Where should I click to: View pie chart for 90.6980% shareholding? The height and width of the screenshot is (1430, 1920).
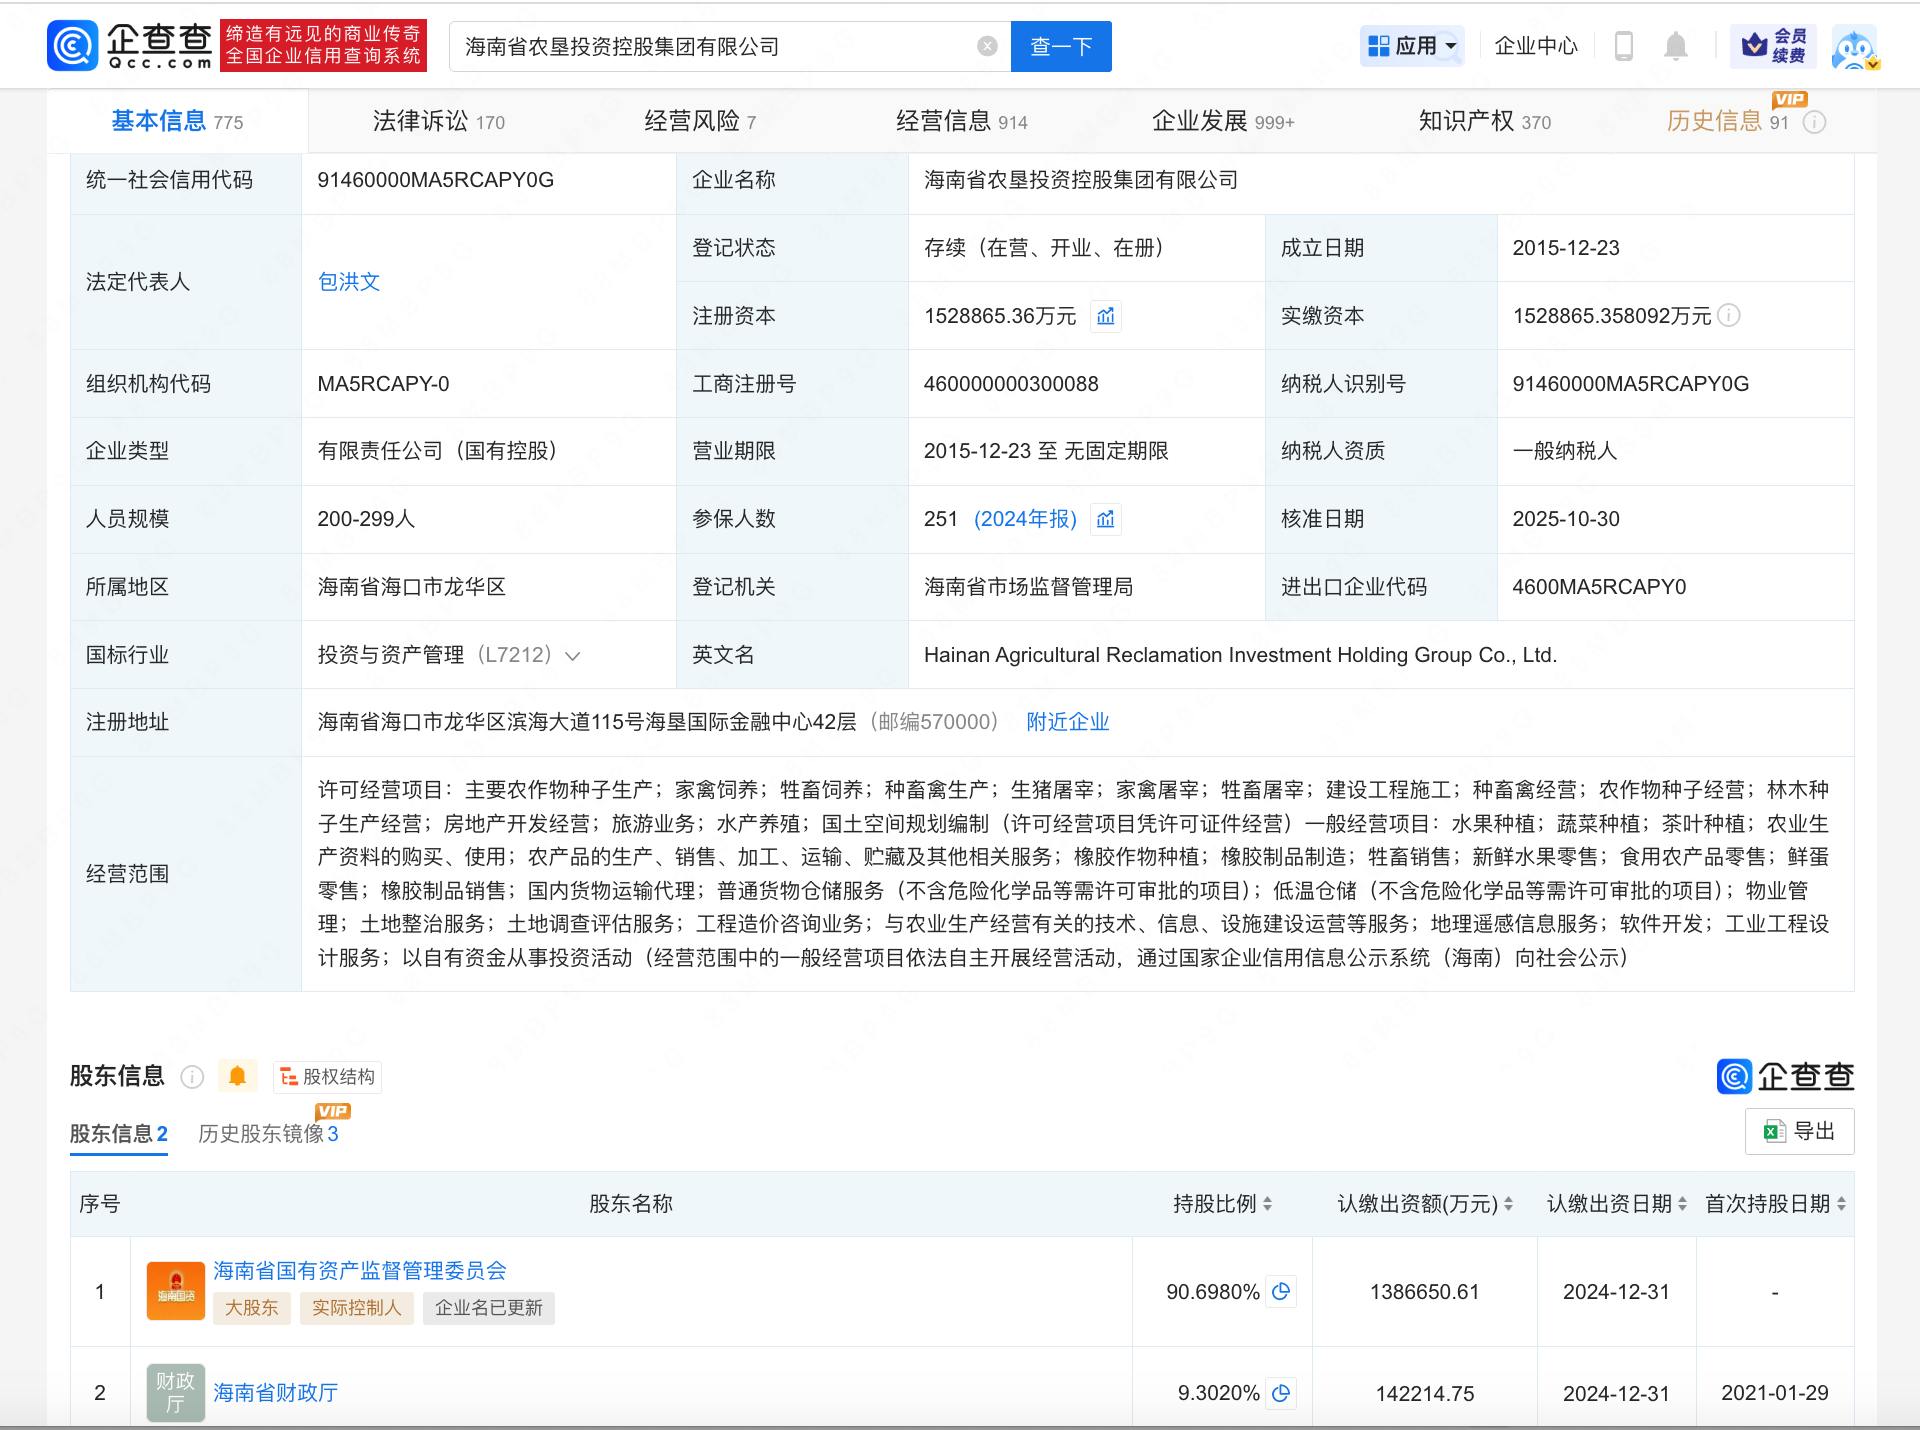point(1281,1292)
